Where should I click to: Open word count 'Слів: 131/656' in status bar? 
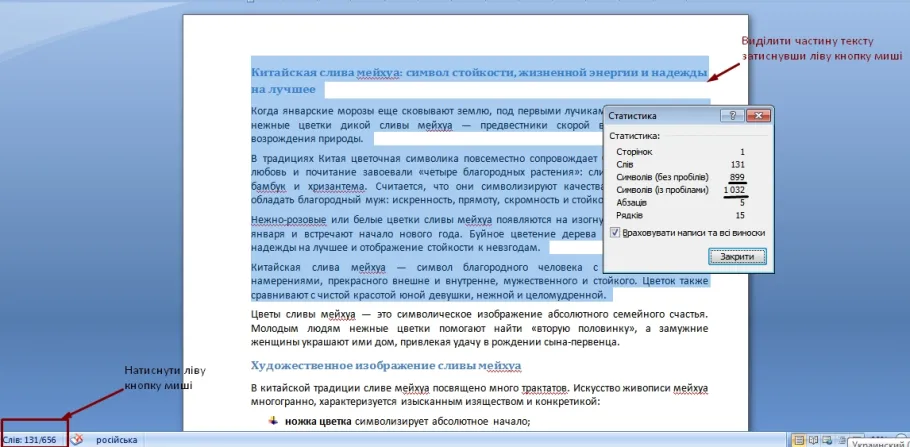click(x=30, y=439)
